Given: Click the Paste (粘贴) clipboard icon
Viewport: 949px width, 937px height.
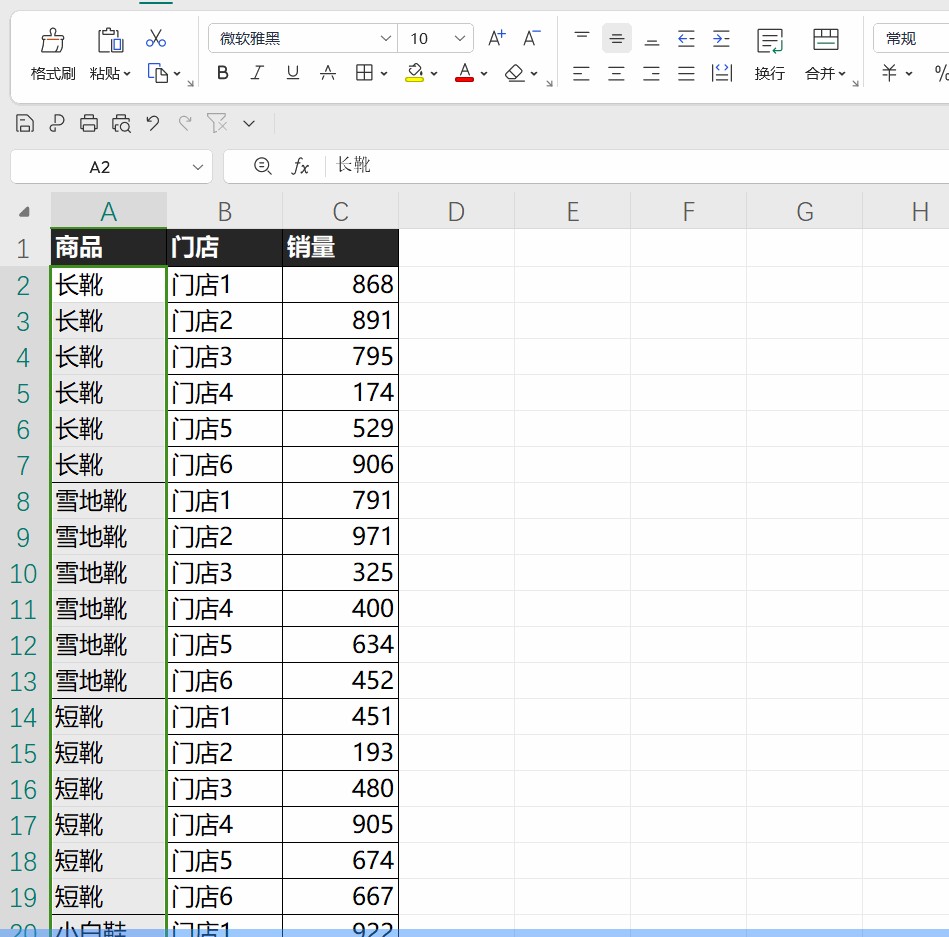Looking at the screenshot, I should 110,41.
